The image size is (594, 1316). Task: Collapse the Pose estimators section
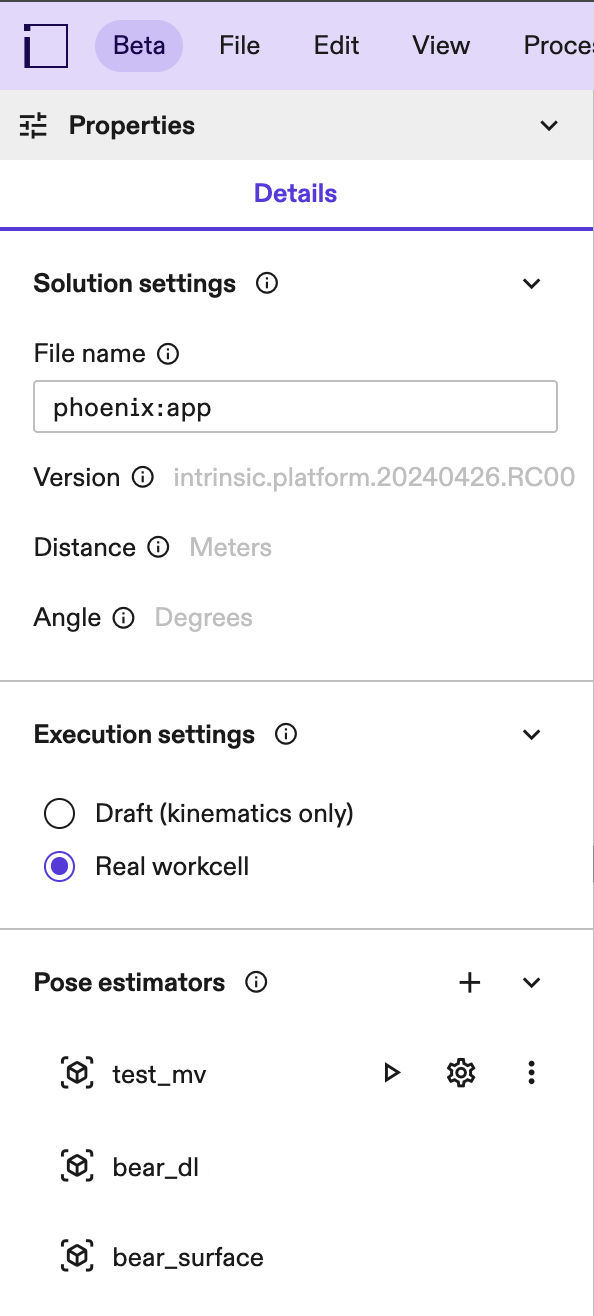531,982
